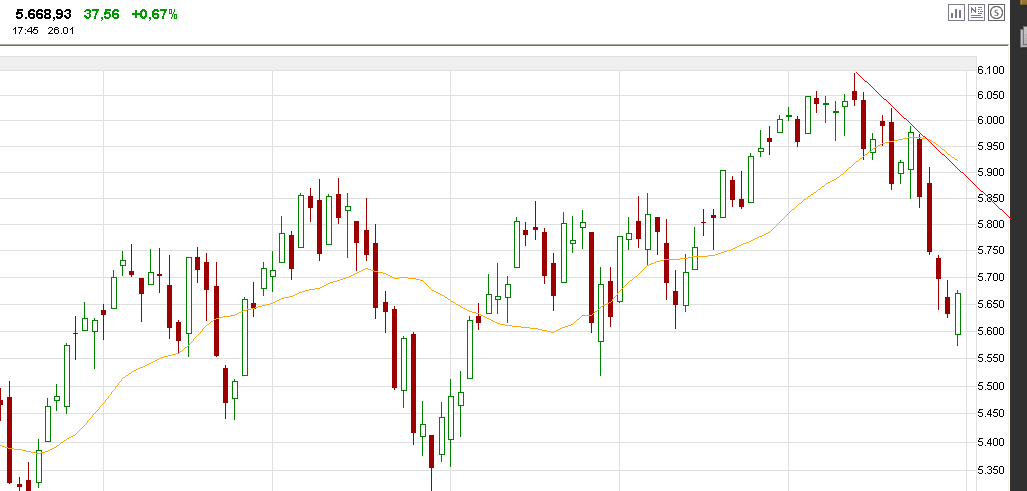Click the 5.450 price axis label
Viewport: 1027px width, 491px height.
990,414
